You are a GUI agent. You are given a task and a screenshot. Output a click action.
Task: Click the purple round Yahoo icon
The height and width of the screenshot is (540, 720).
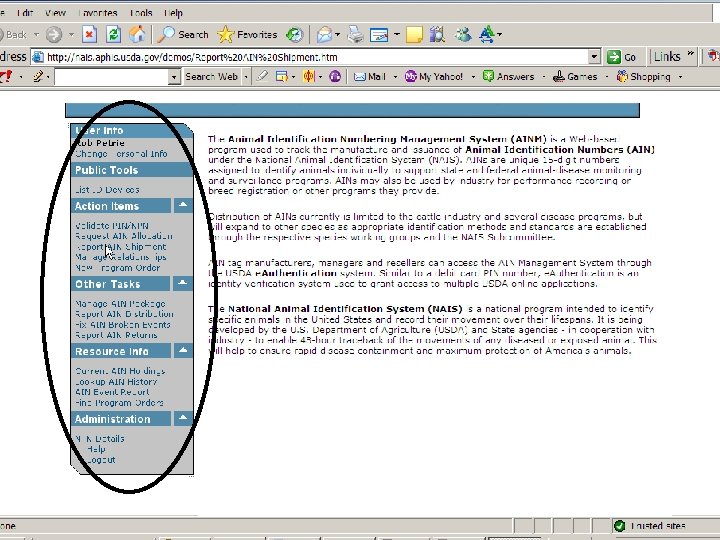click(x=335, y=77)
